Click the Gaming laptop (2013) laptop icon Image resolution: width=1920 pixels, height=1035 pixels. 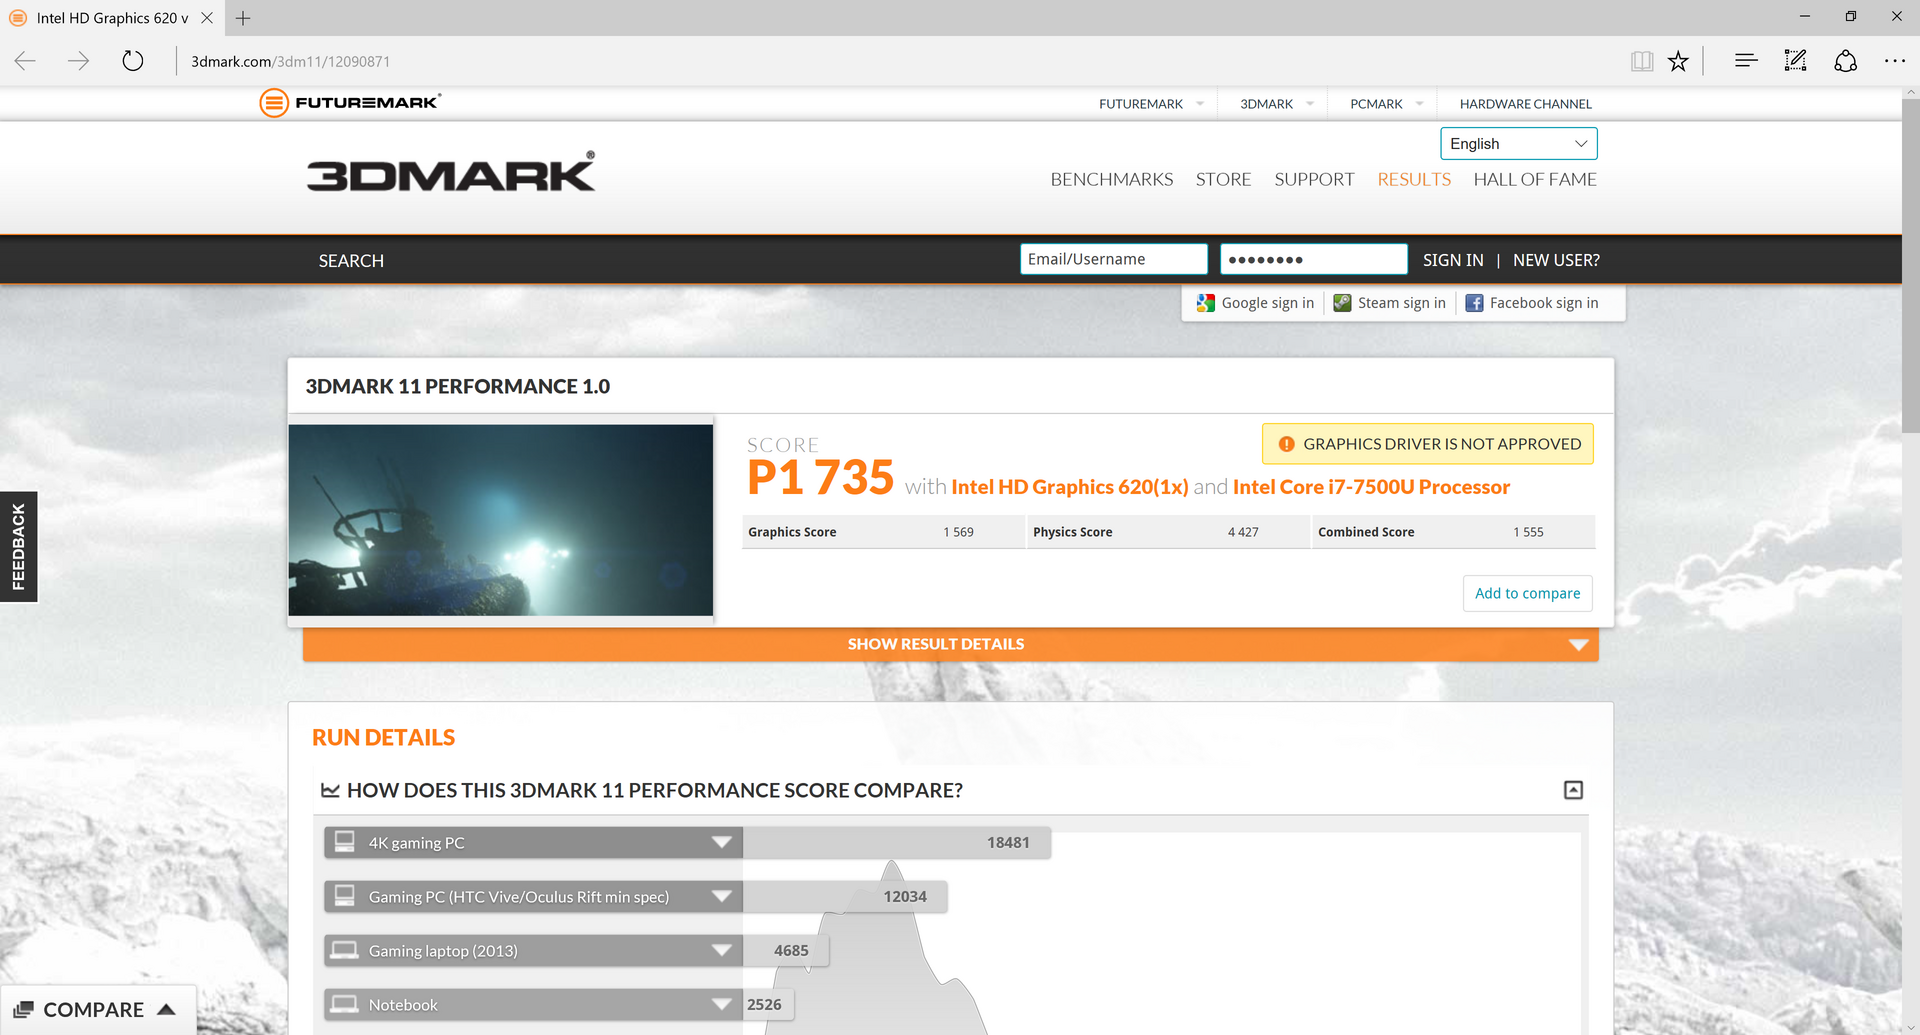pos(344,950)
